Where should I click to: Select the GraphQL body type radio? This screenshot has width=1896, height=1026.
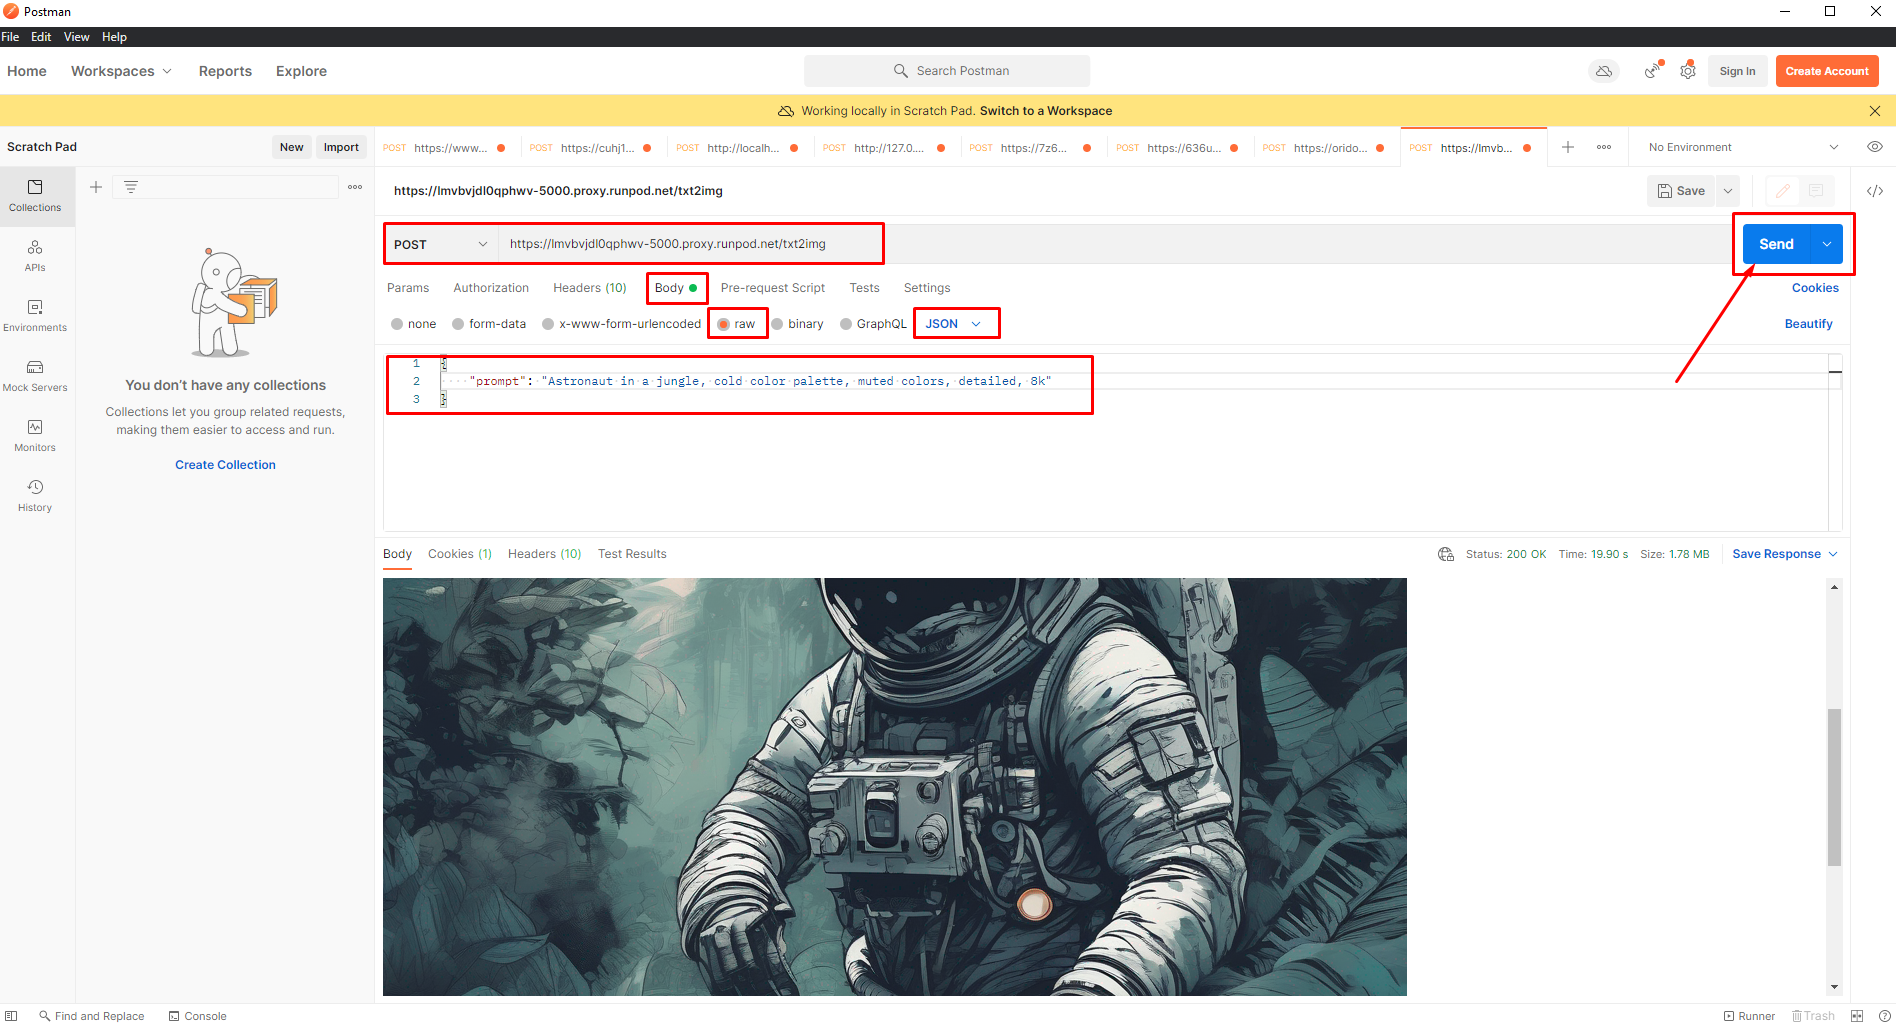(846, 324)
